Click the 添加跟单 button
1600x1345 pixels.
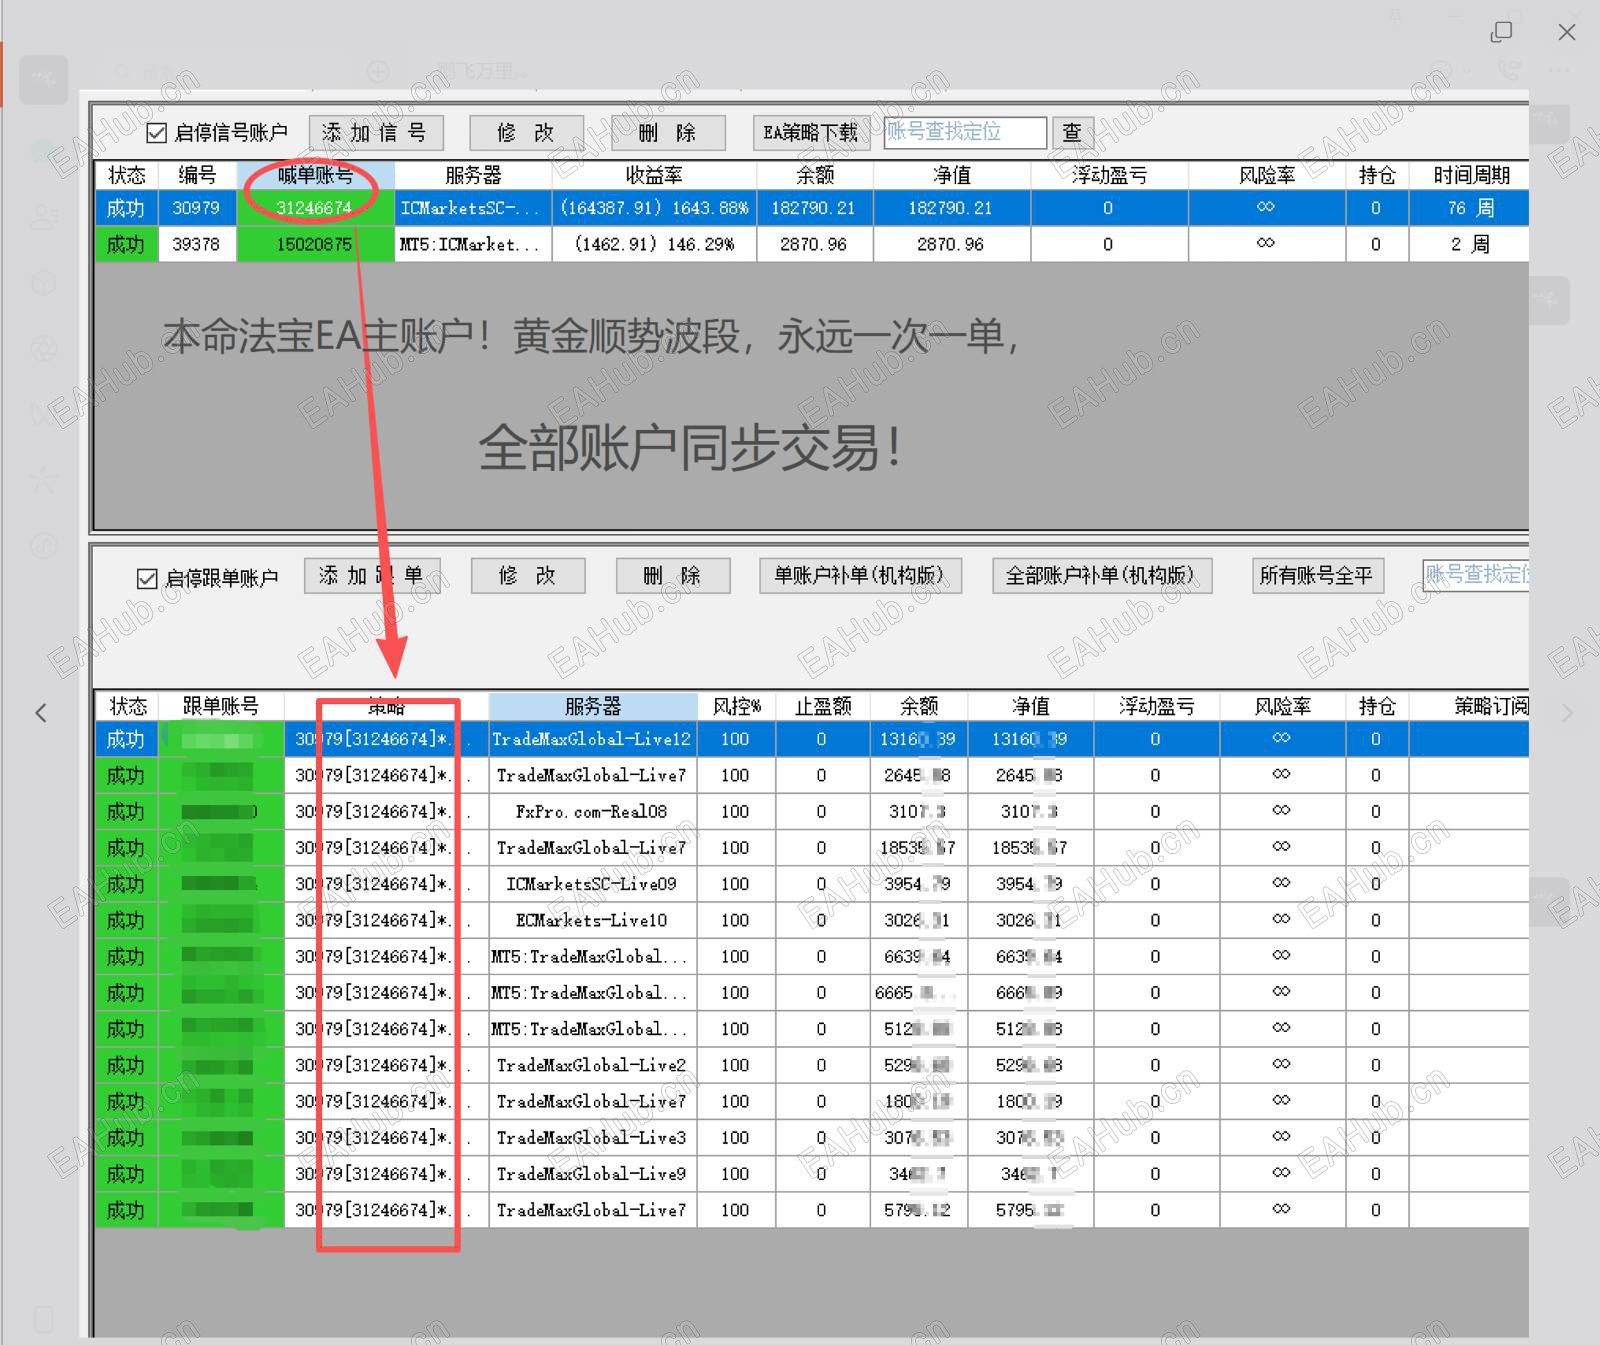(372, 575)
